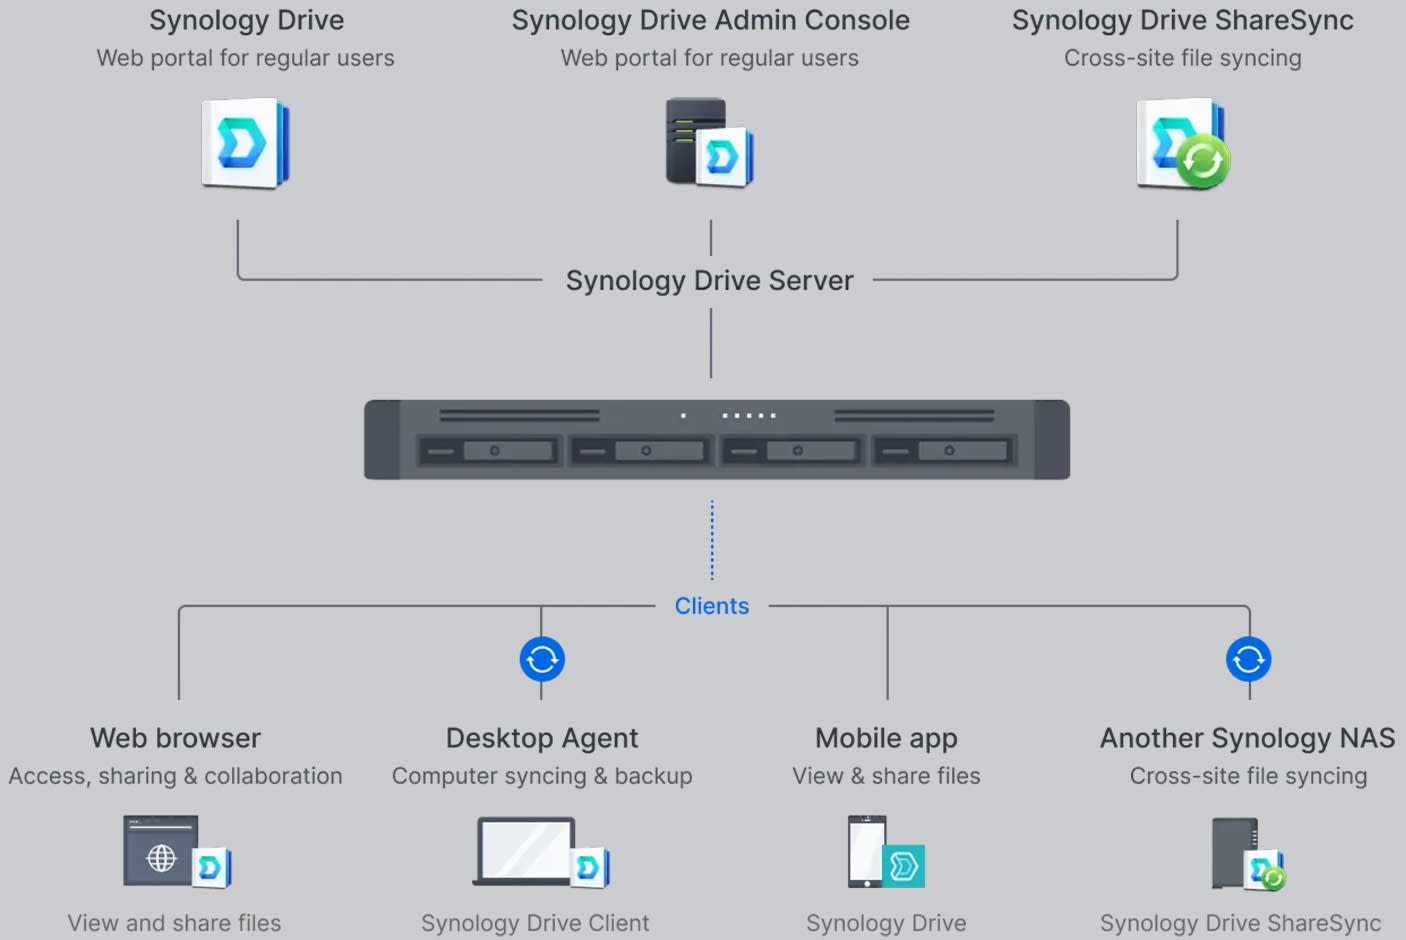Click the sync icon above Another Synology NAS
1406x940 pixels.
[1247, 658]
